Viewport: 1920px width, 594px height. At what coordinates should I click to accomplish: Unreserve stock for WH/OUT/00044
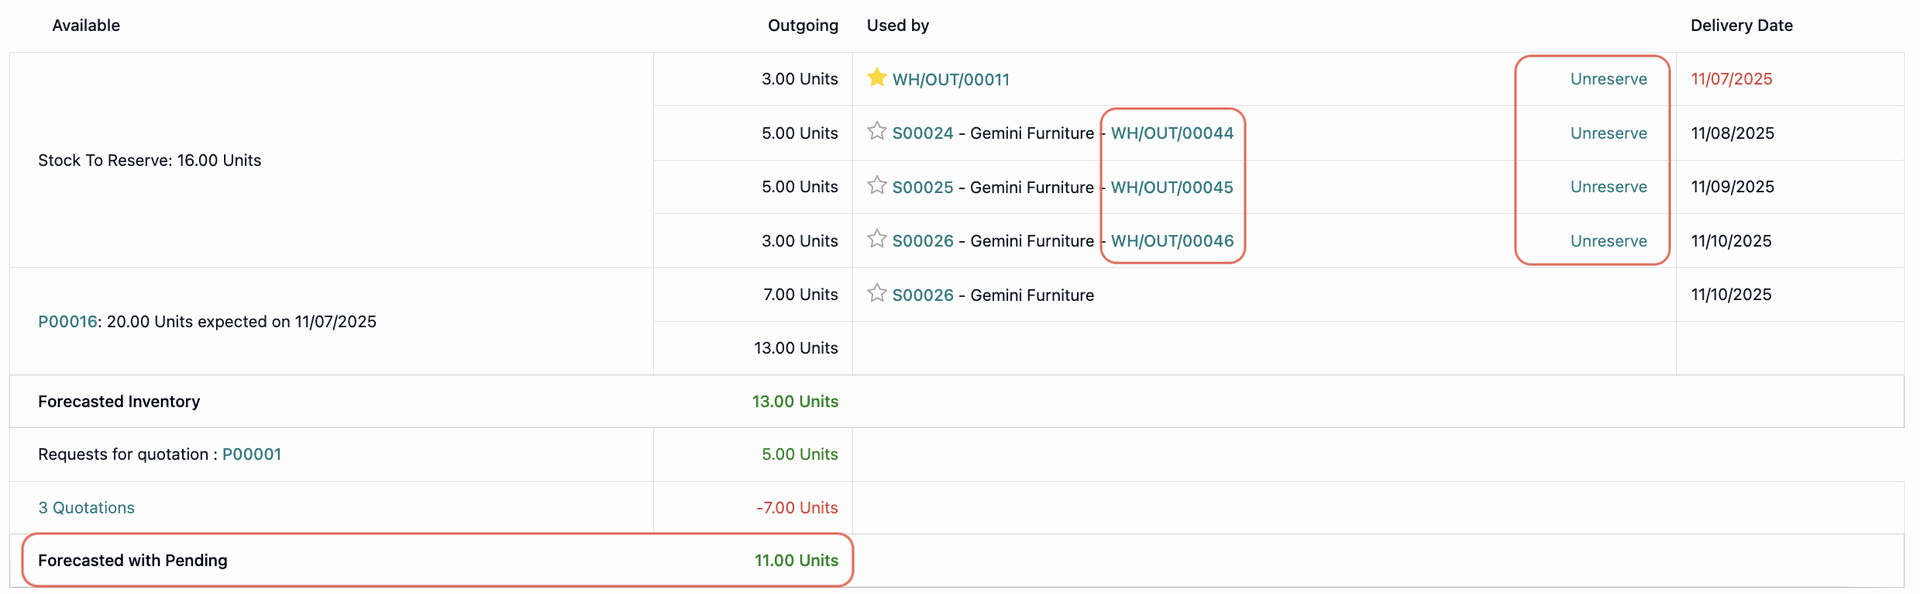pos(1608,133)
